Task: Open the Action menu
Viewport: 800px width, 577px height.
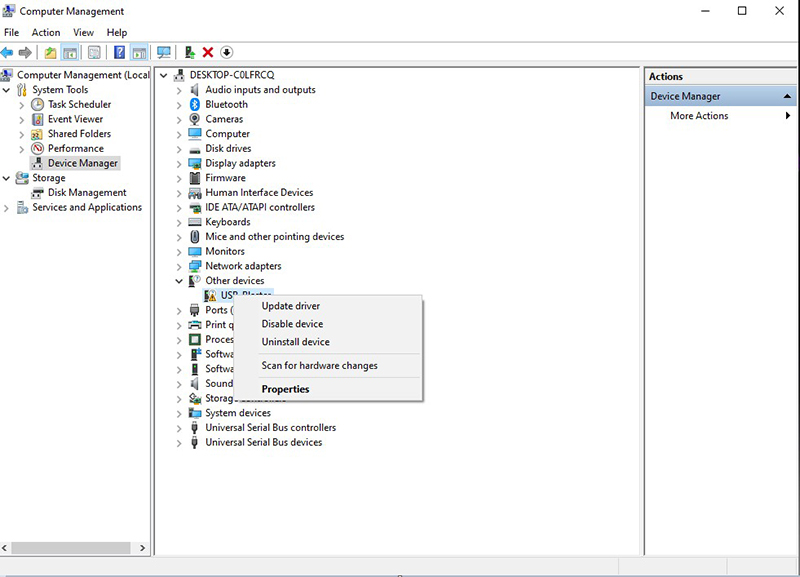Action: tap(45, 32)
